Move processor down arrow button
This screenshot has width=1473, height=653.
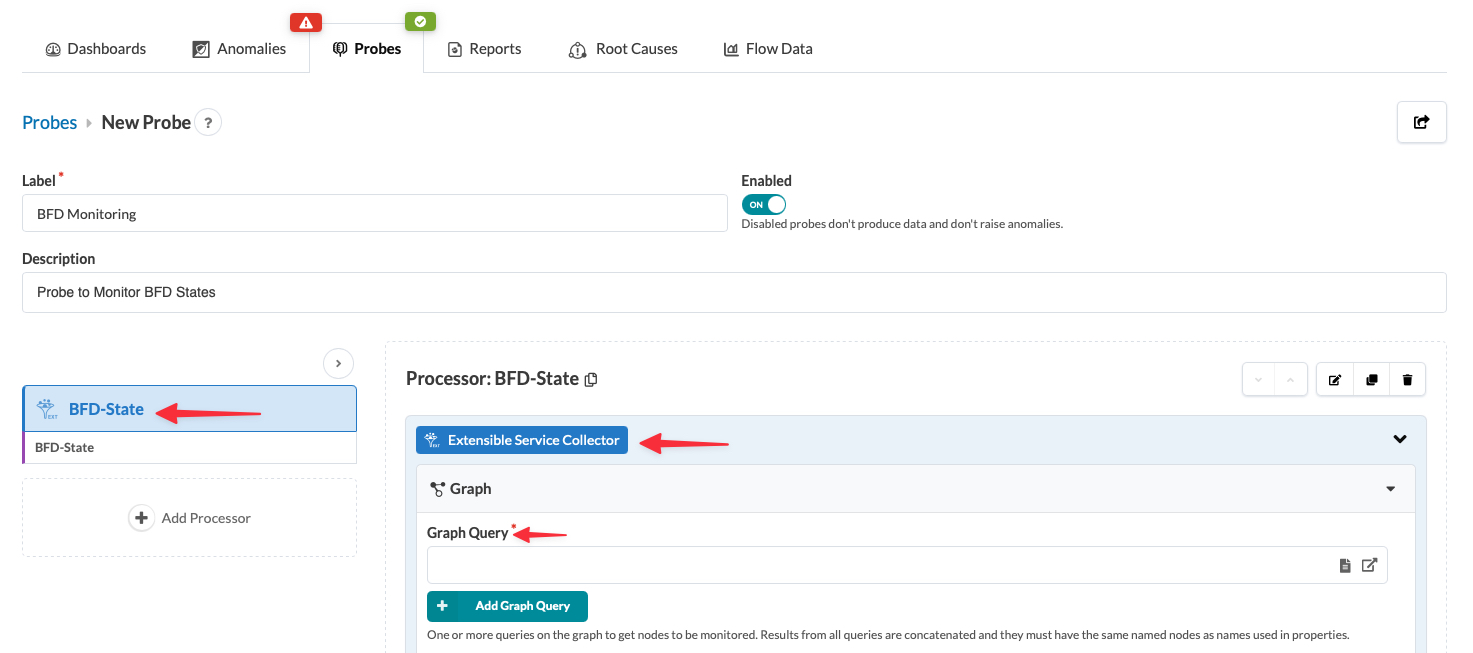pos(1258,380)
